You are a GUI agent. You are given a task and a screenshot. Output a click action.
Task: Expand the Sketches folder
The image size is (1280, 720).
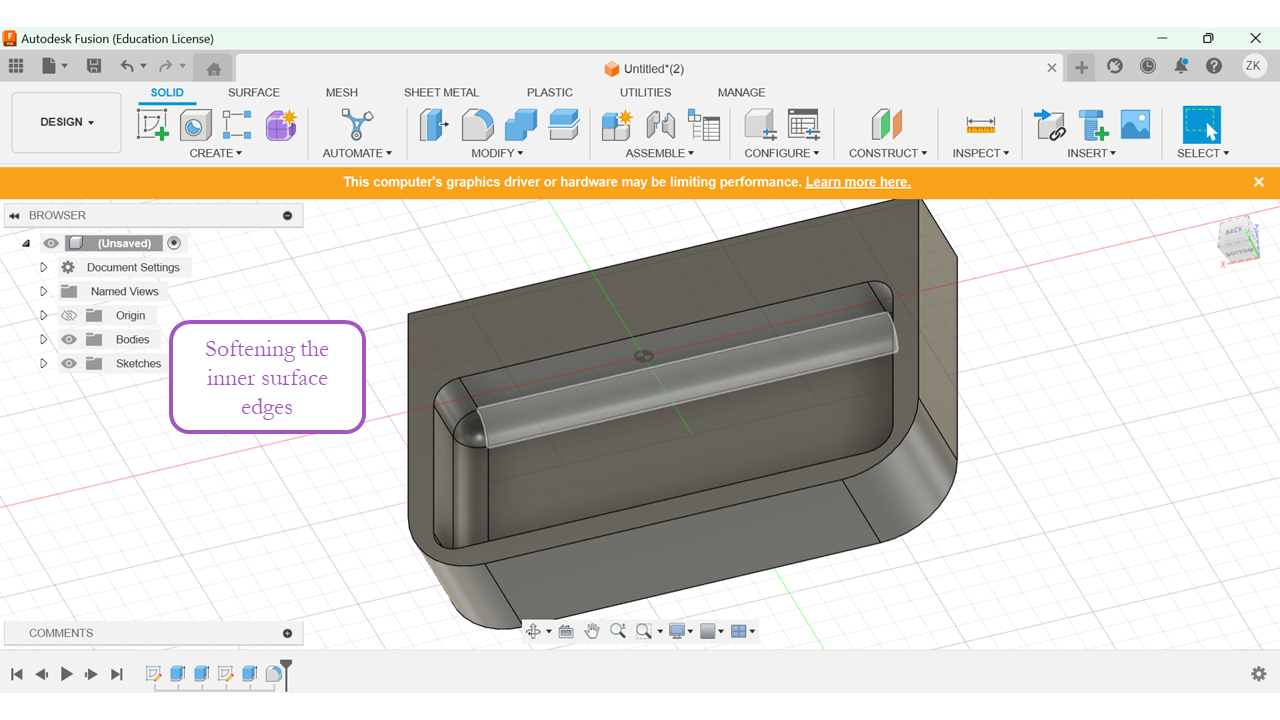(43, 363)
